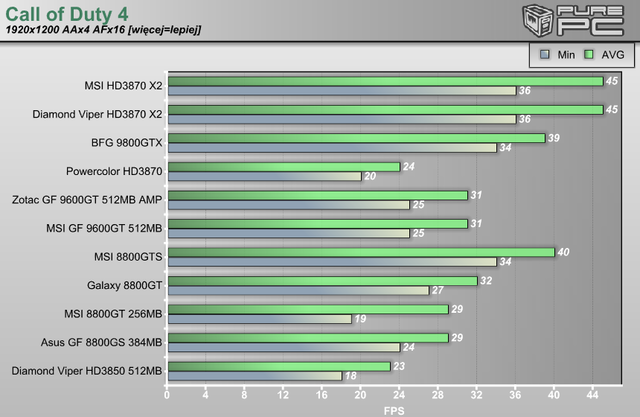Click the Min bar for MSI 8800GT 256MB

pyautogui.click(x=260, y=319)
